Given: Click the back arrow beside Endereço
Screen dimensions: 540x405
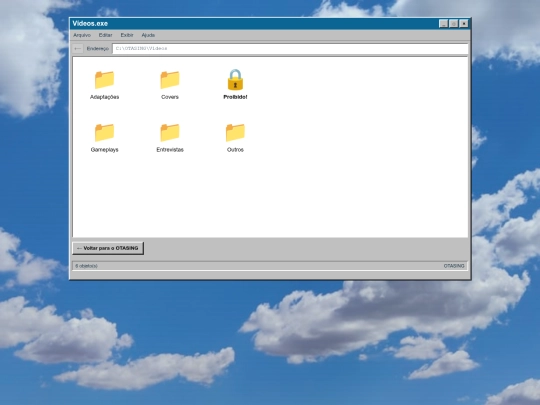Looking at the screenshot, I should (x=78, y=49).
